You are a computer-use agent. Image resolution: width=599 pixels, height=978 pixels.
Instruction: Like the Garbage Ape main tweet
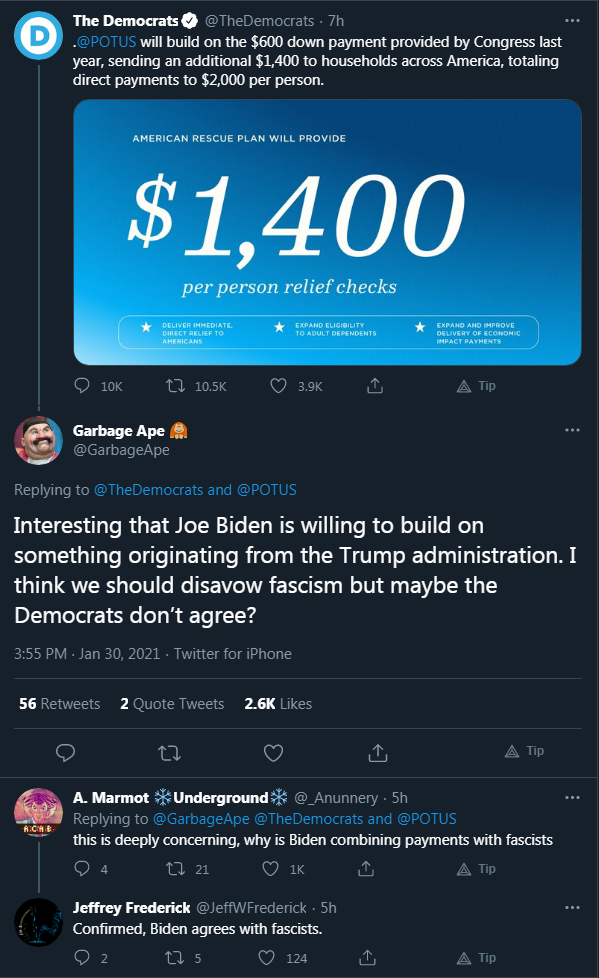point(273,753)
